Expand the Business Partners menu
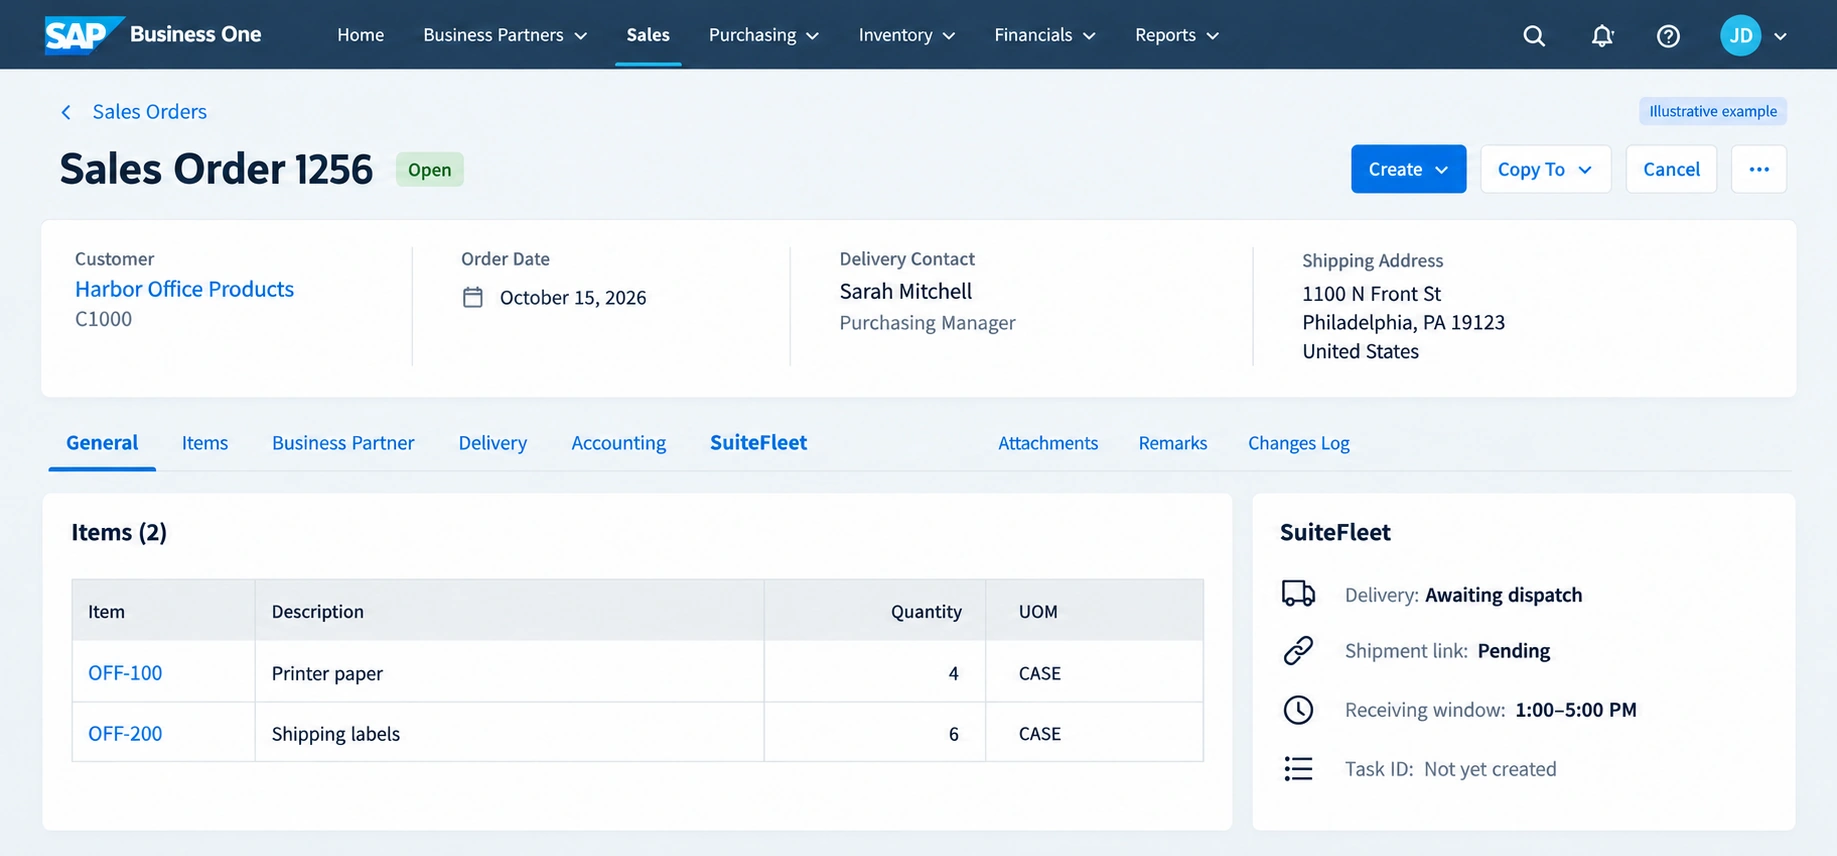 (505, 35)
